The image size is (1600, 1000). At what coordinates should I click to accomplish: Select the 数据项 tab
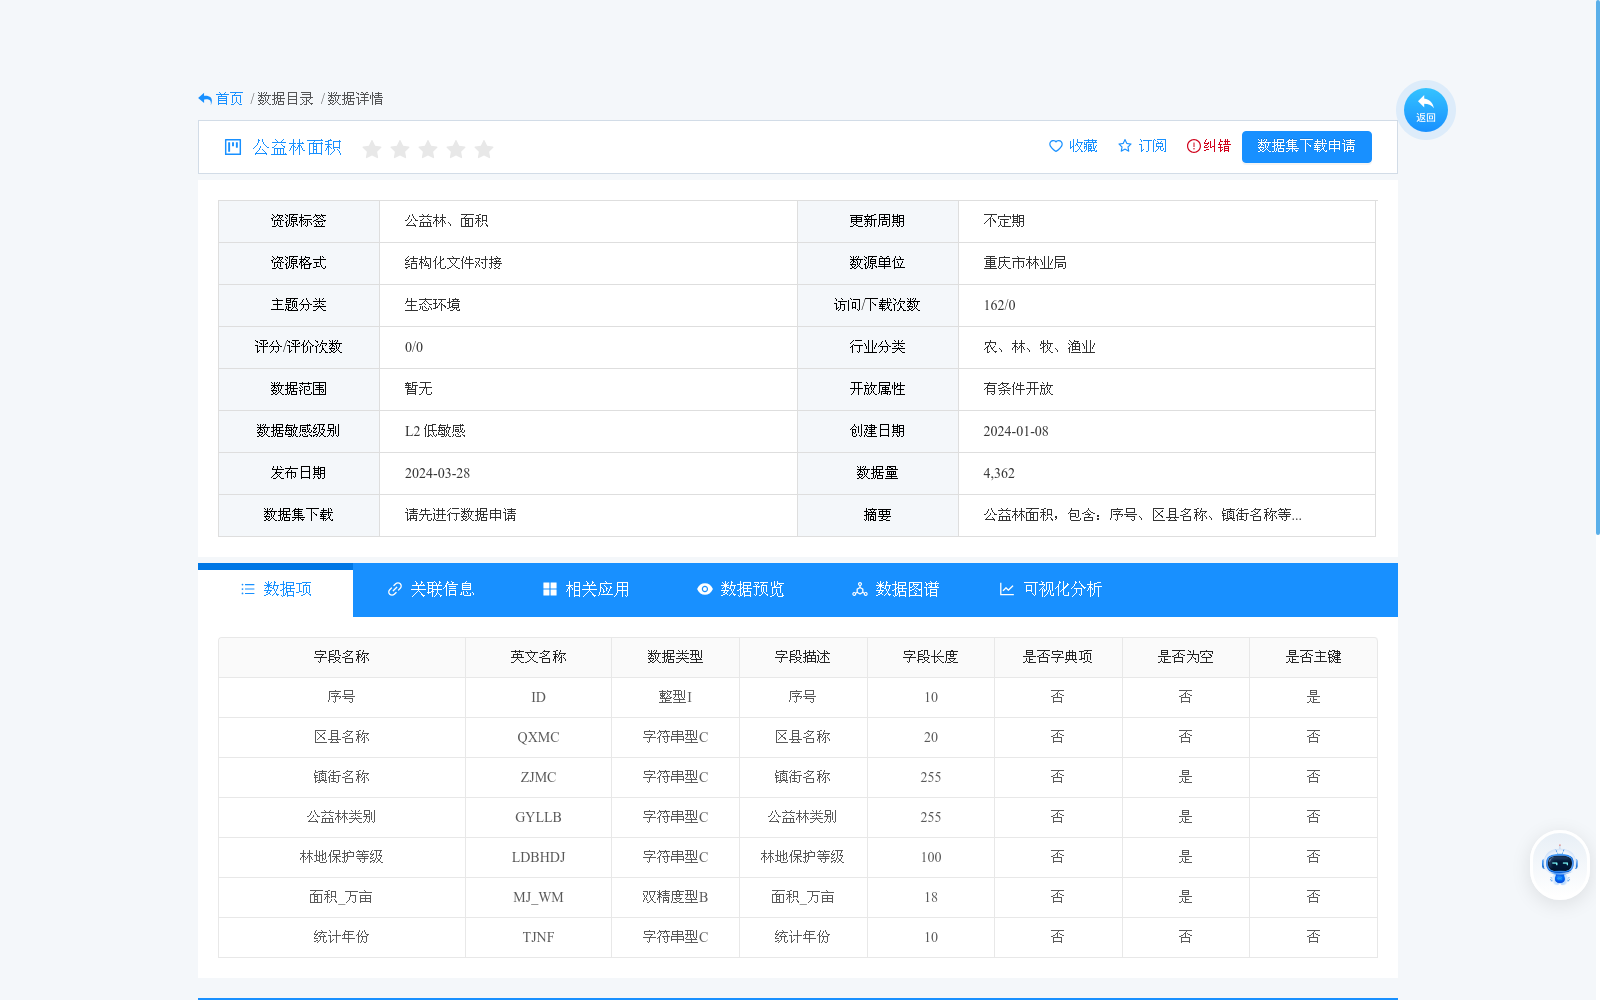pos(287,589)
